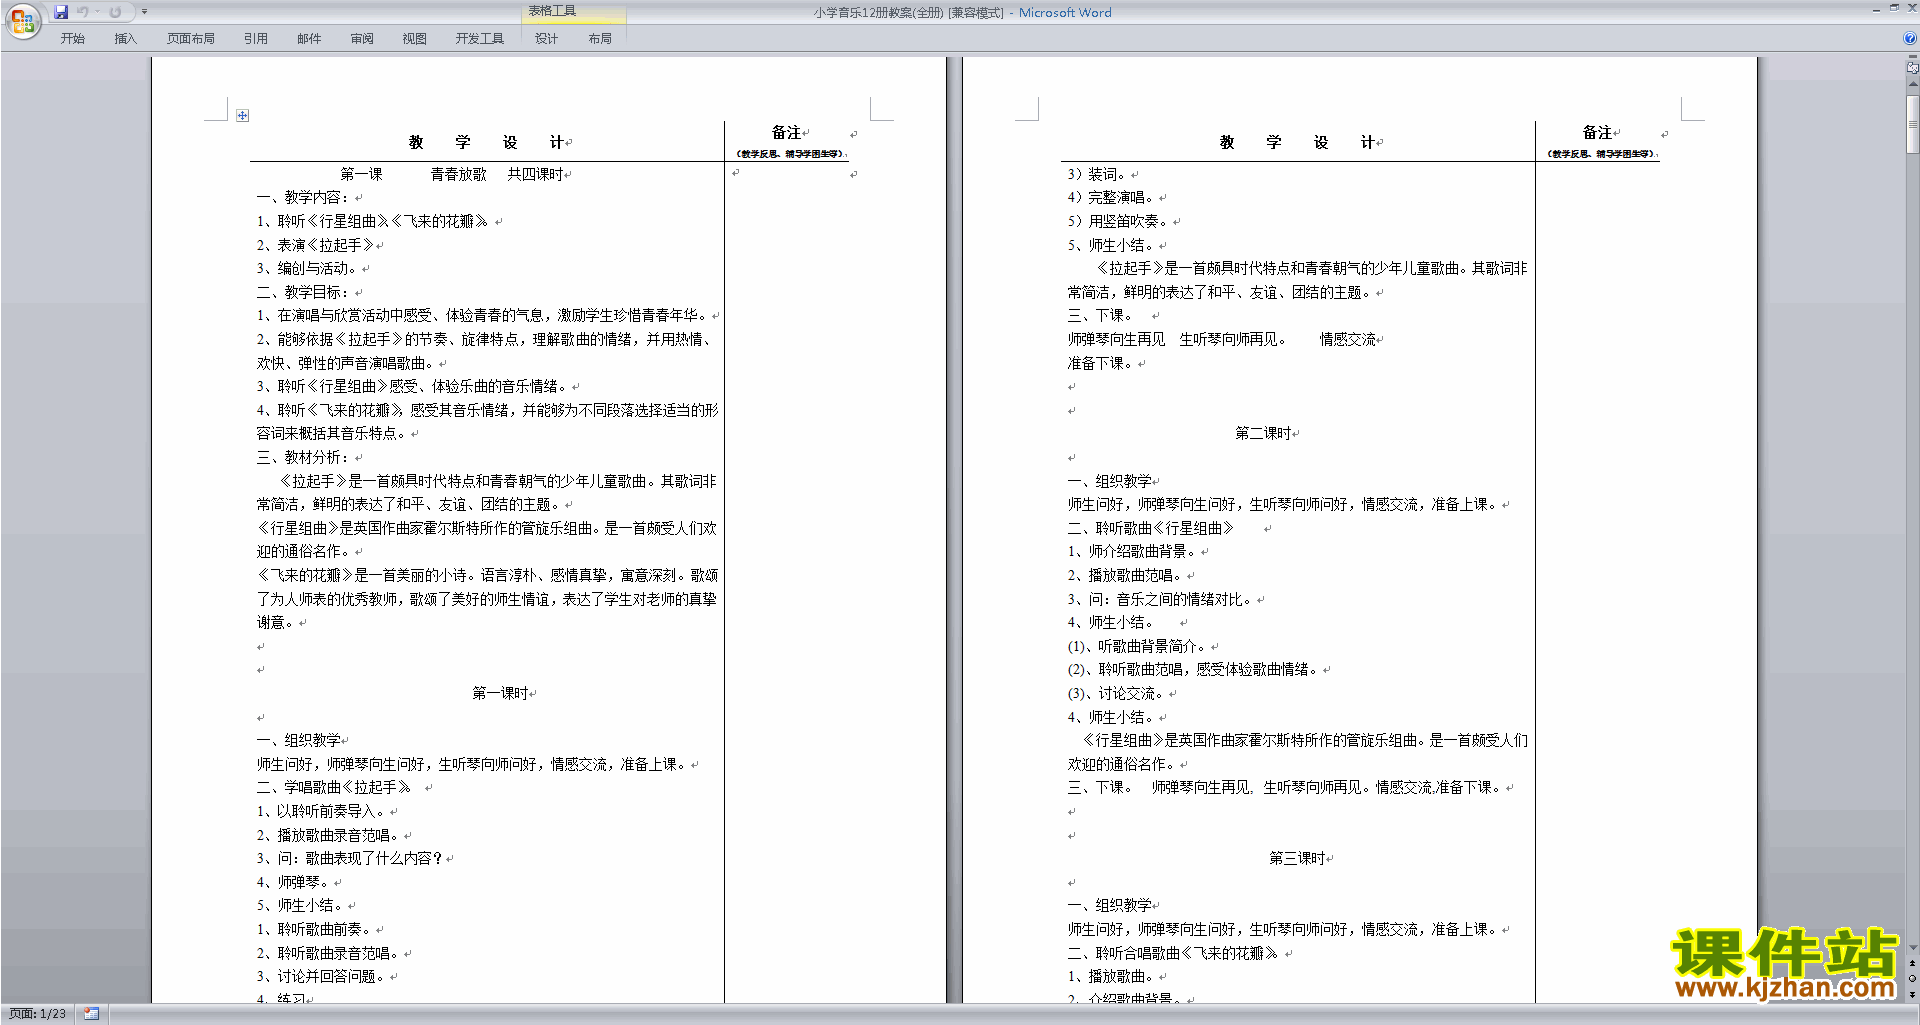
Task: Undo the last action
Action: click(83, 12)
